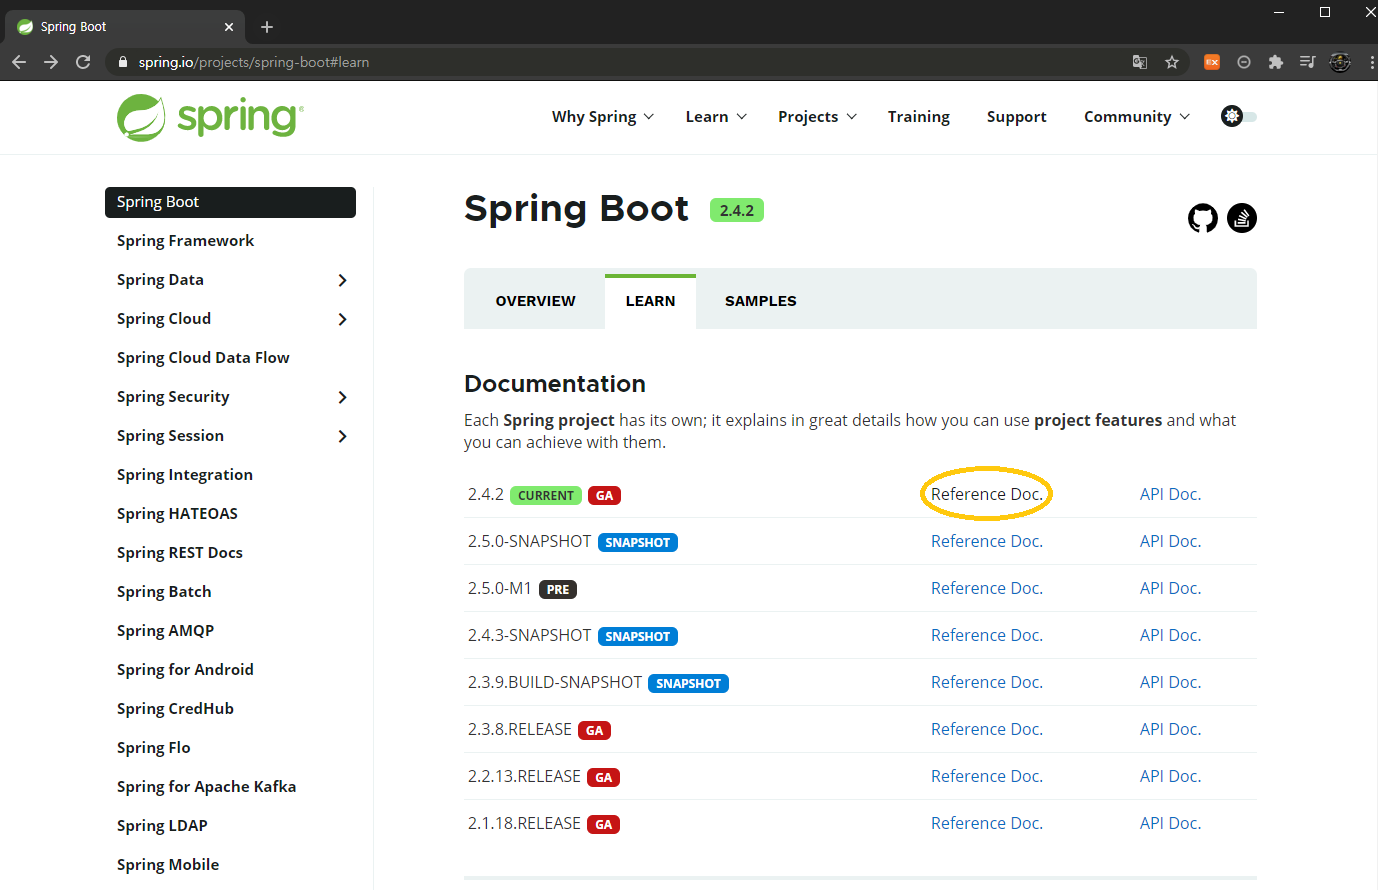This screenshot has width=1378, height=890.
Task: Expand the Spring Data submenu chevron
Action: point(342,280)
